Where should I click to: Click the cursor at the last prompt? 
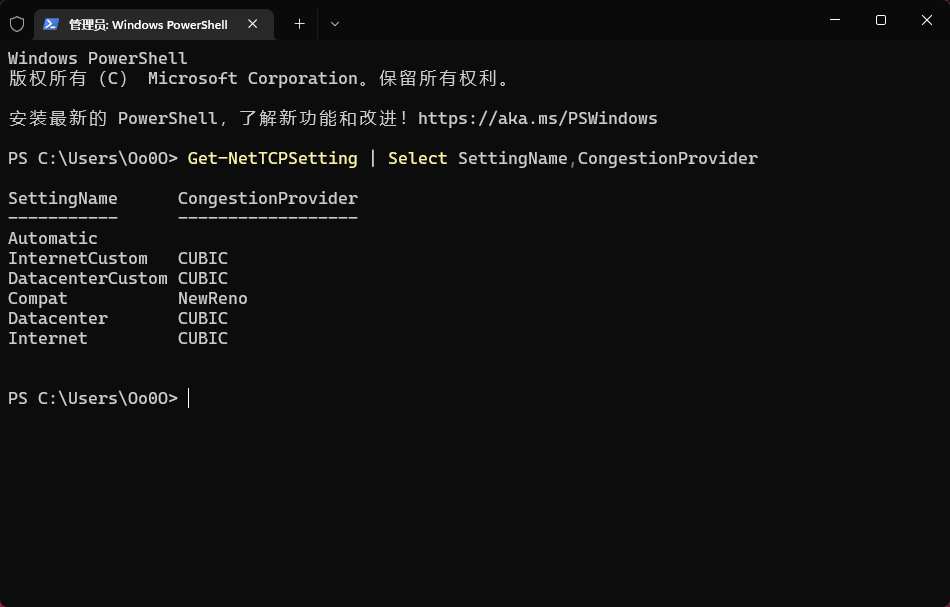point(189,398)
